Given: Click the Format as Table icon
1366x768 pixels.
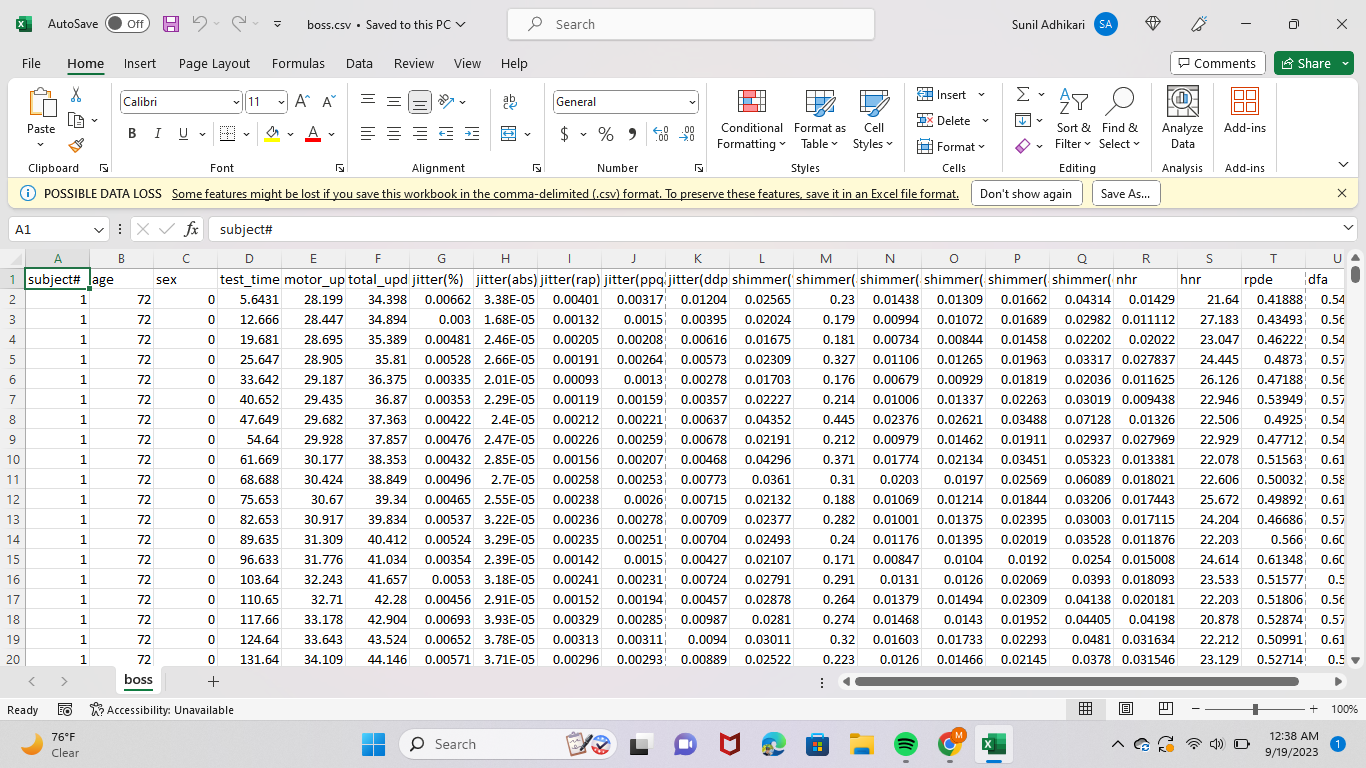Looking at the screenshot, I should 819,120.
